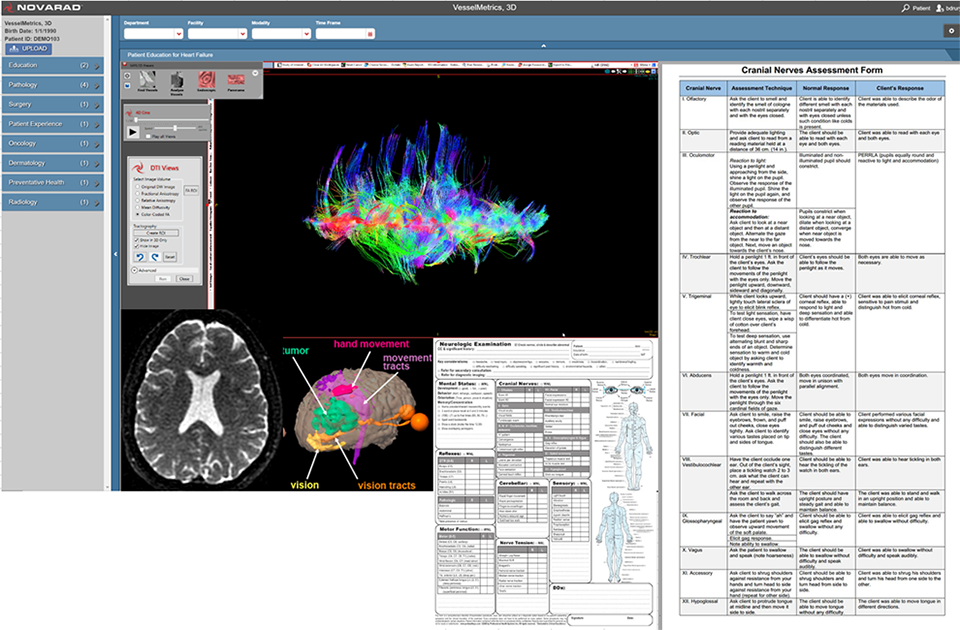This screenshot has height=630, width=960.
Task: Click the Patient search icon
Action: (x=906, y=8)
